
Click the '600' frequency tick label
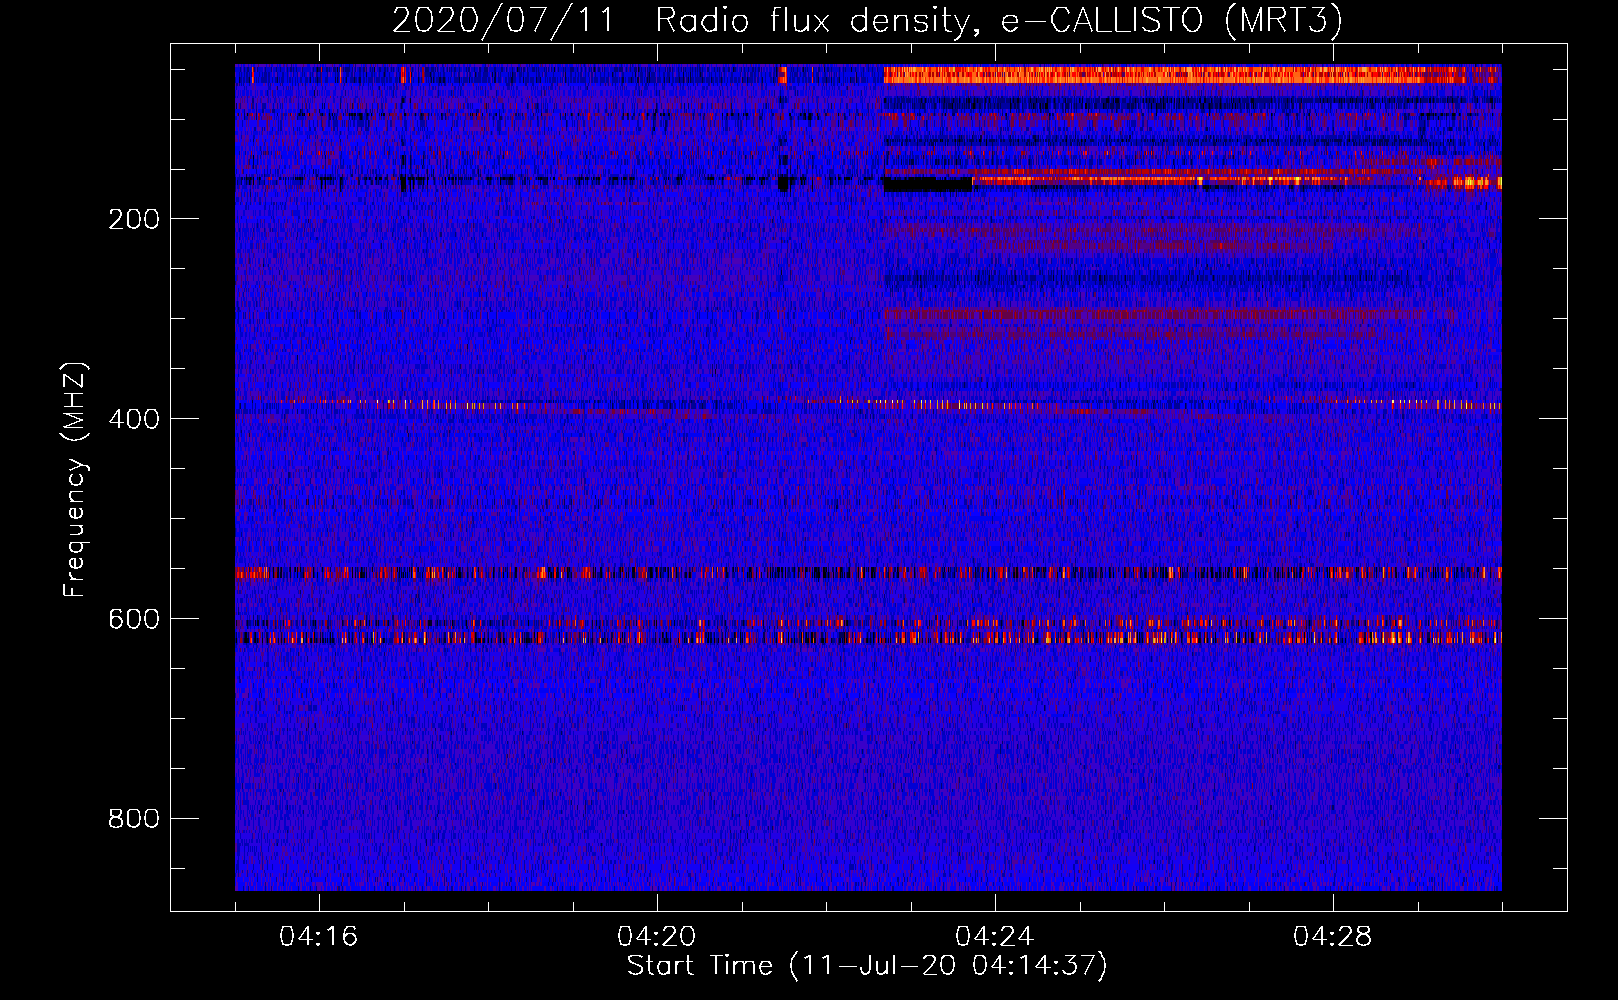tap(134, 619)
